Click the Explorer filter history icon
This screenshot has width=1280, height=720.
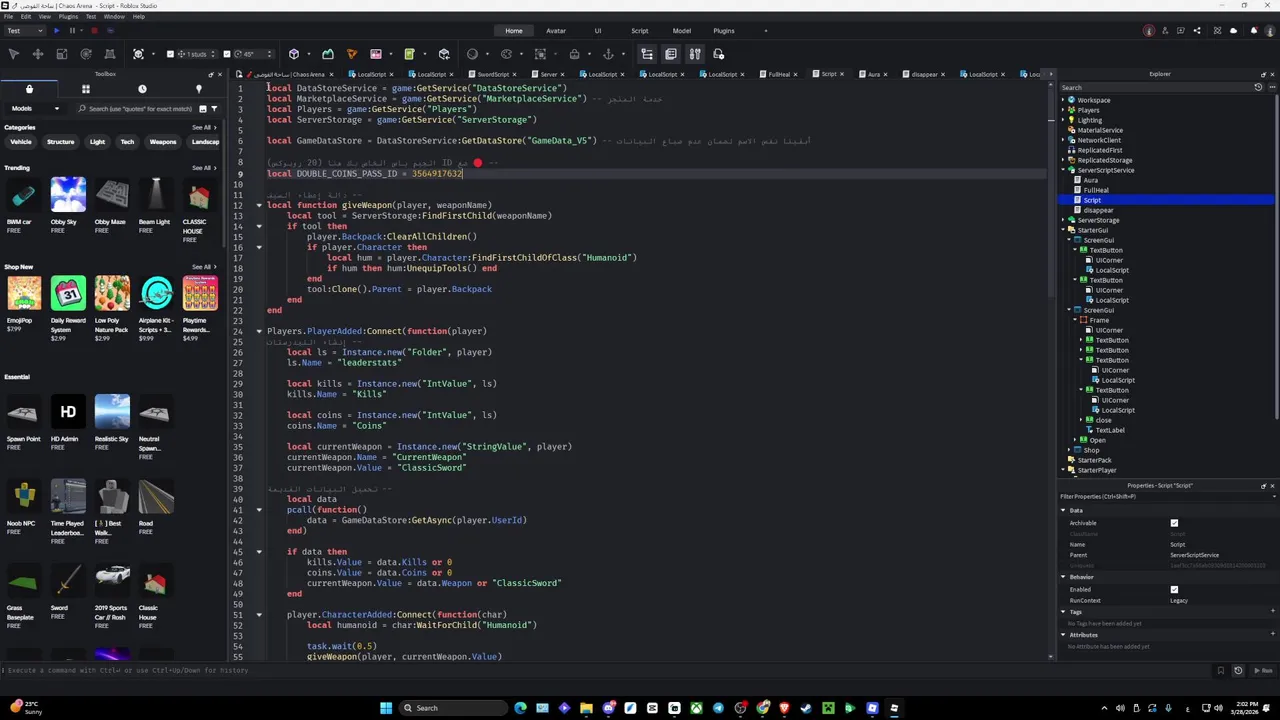[1258, 87]
